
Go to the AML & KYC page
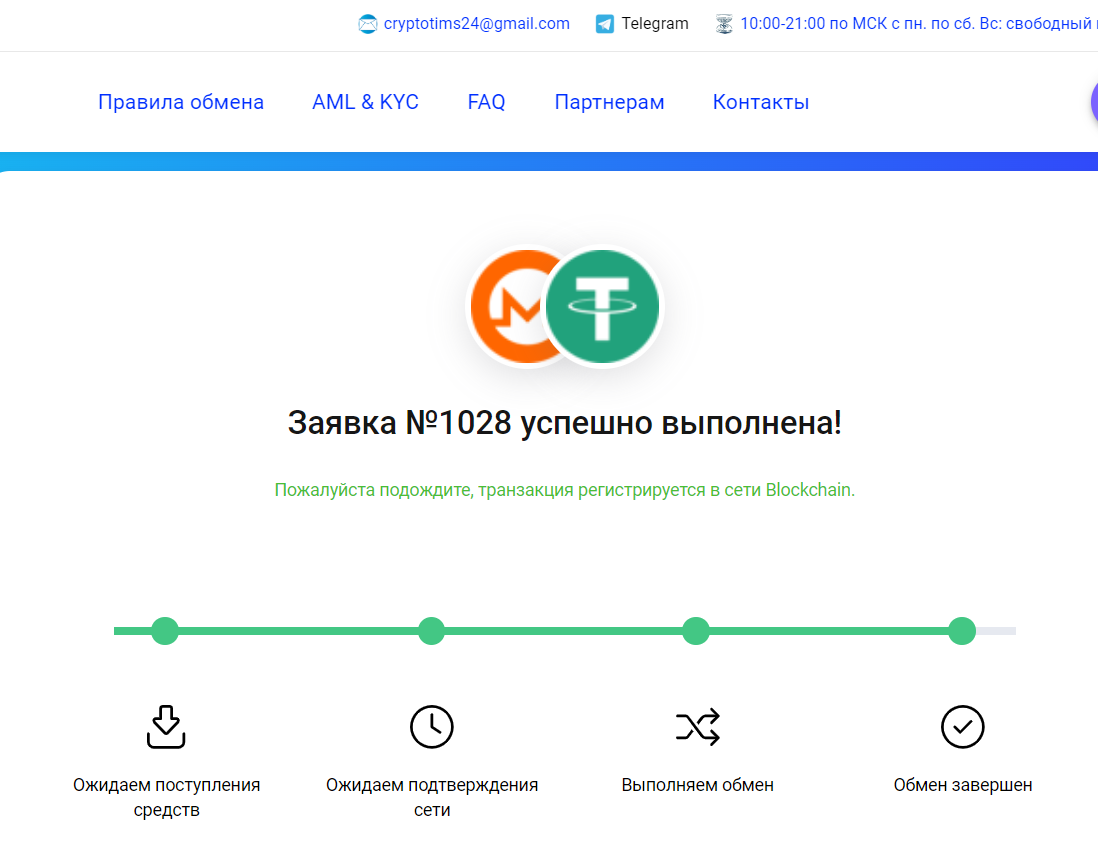coord(366,102)
